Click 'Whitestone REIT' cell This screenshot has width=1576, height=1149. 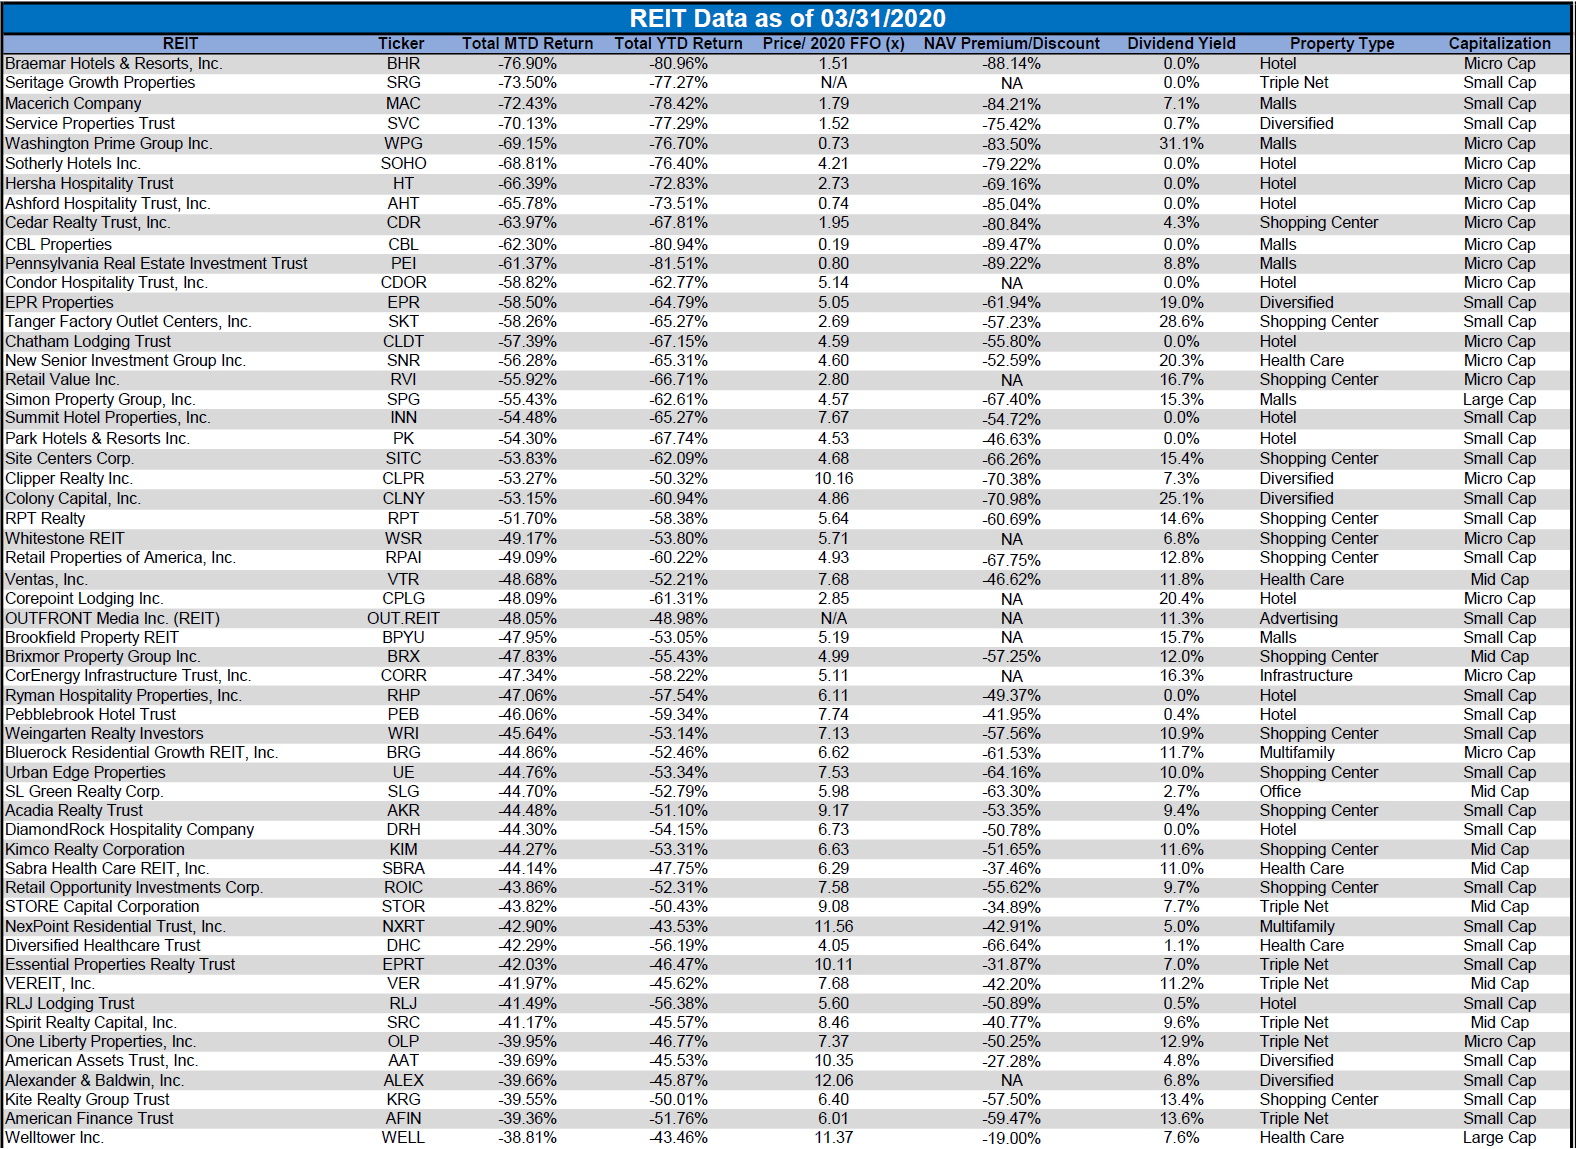tap(64, 539)
